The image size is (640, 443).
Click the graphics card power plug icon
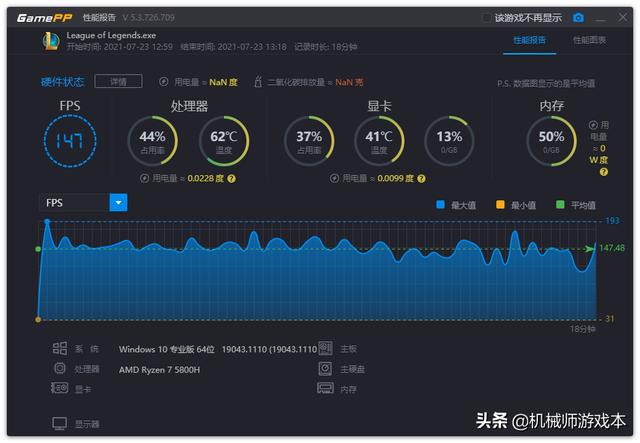[x=334, y=178]
